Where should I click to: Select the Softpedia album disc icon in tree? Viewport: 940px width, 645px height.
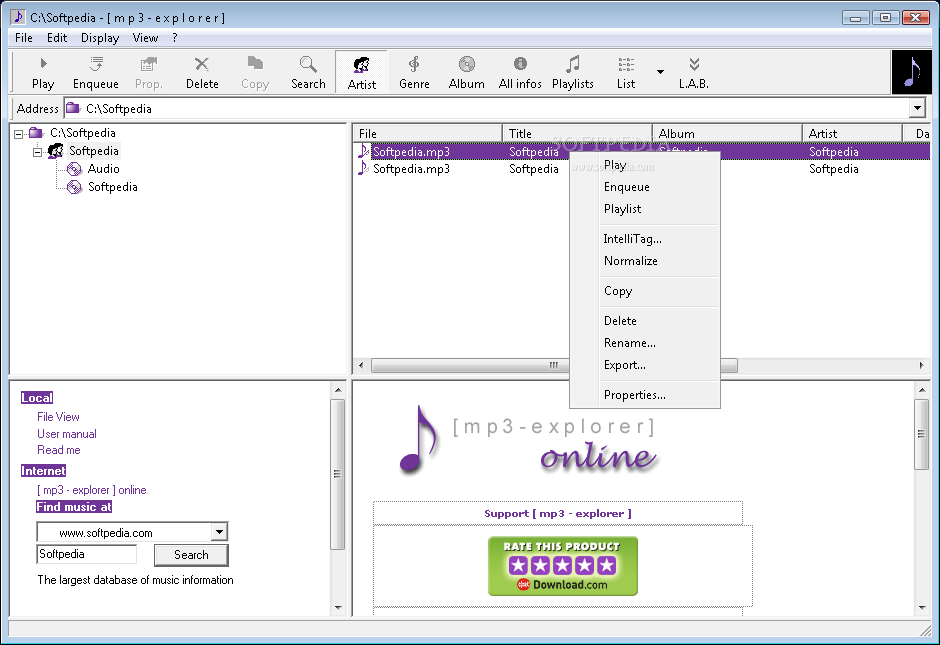[x=74, y=187]
